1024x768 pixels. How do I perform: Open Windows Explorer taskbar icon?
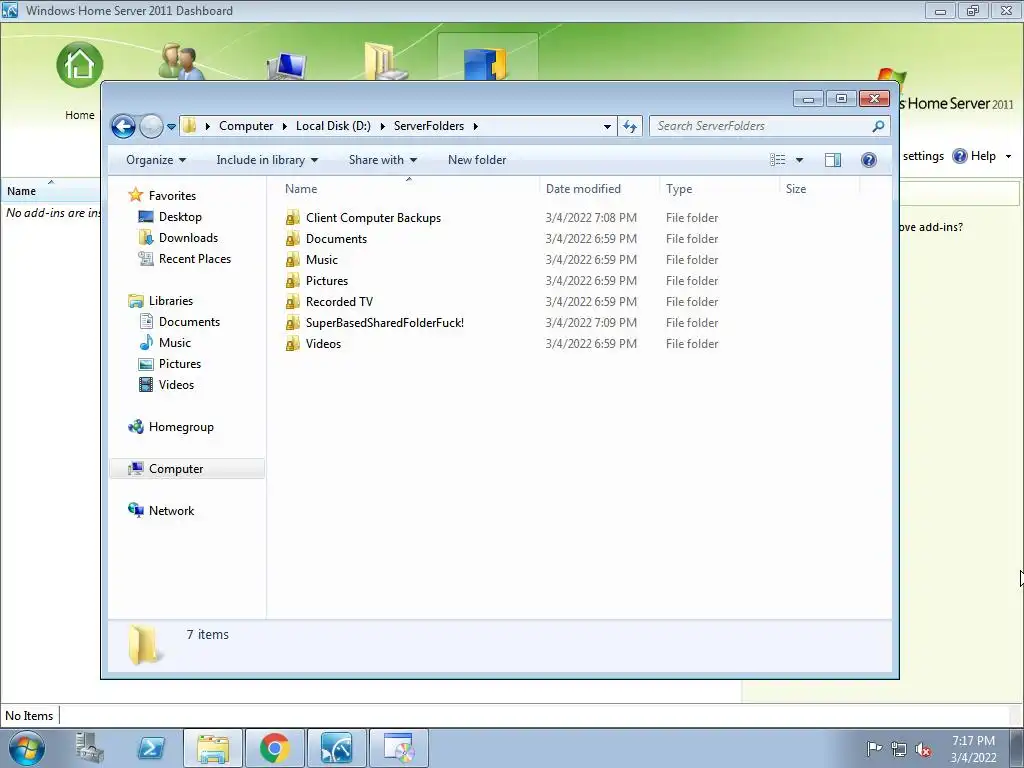click(x=213, y=748)
